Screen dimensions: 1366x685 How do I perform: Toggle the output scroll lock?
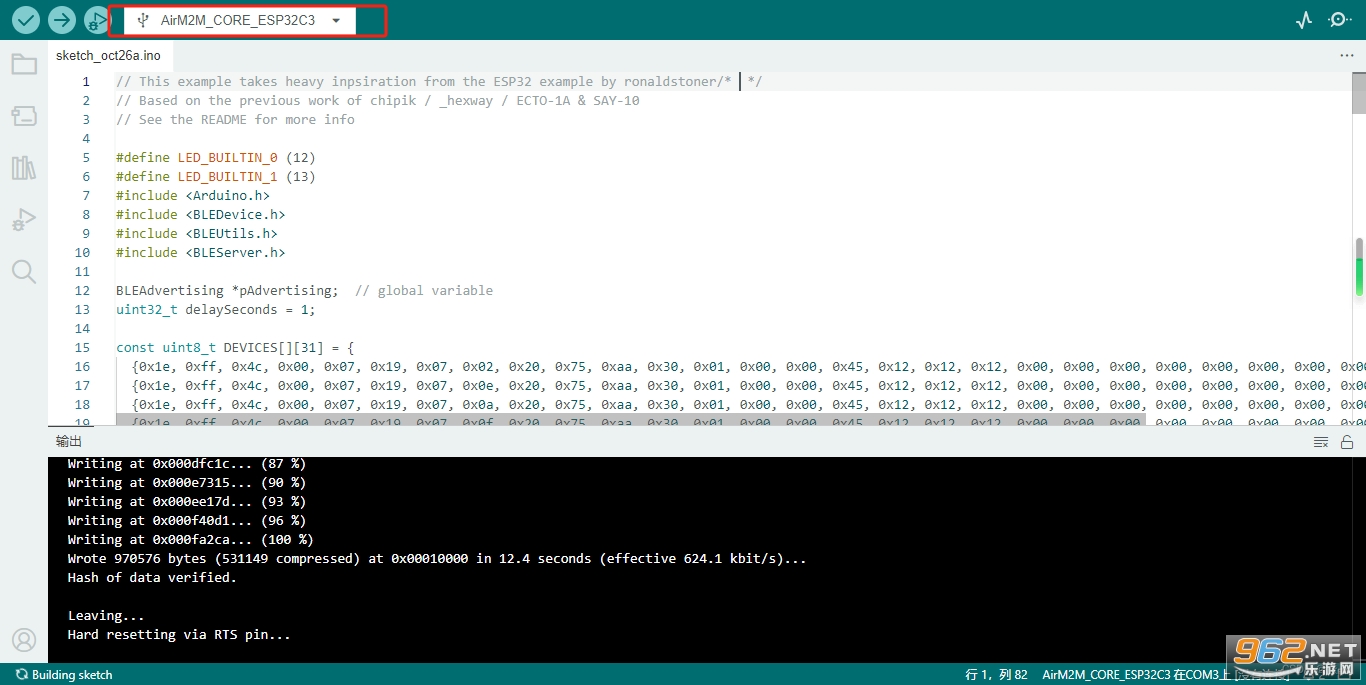[1347, 442]
